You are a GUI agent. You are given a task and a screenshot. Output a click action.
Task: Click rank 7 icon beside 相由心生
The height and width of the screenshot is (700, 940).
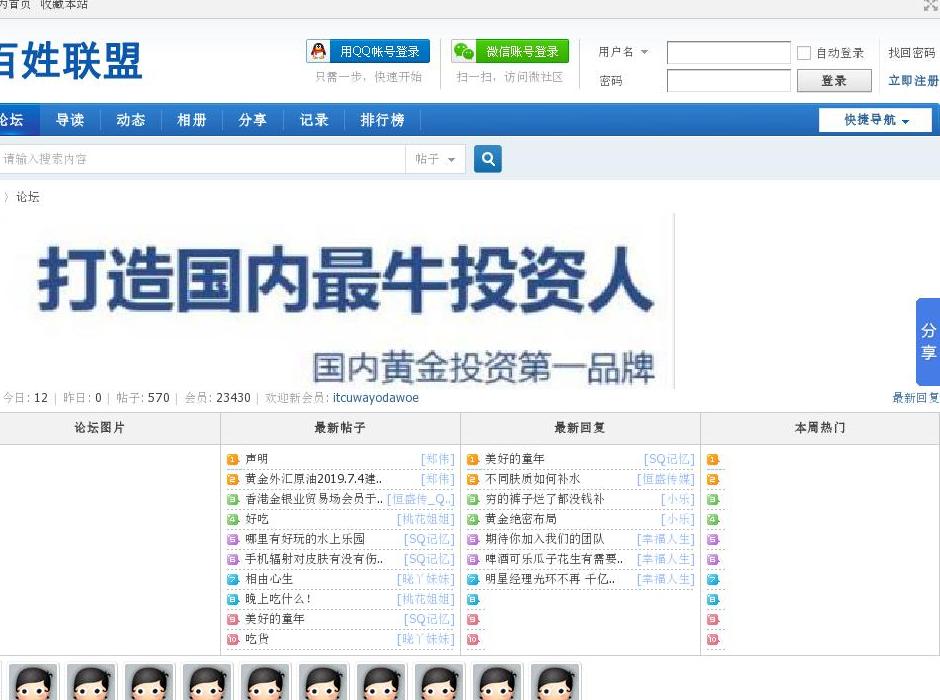coord(233,580)
